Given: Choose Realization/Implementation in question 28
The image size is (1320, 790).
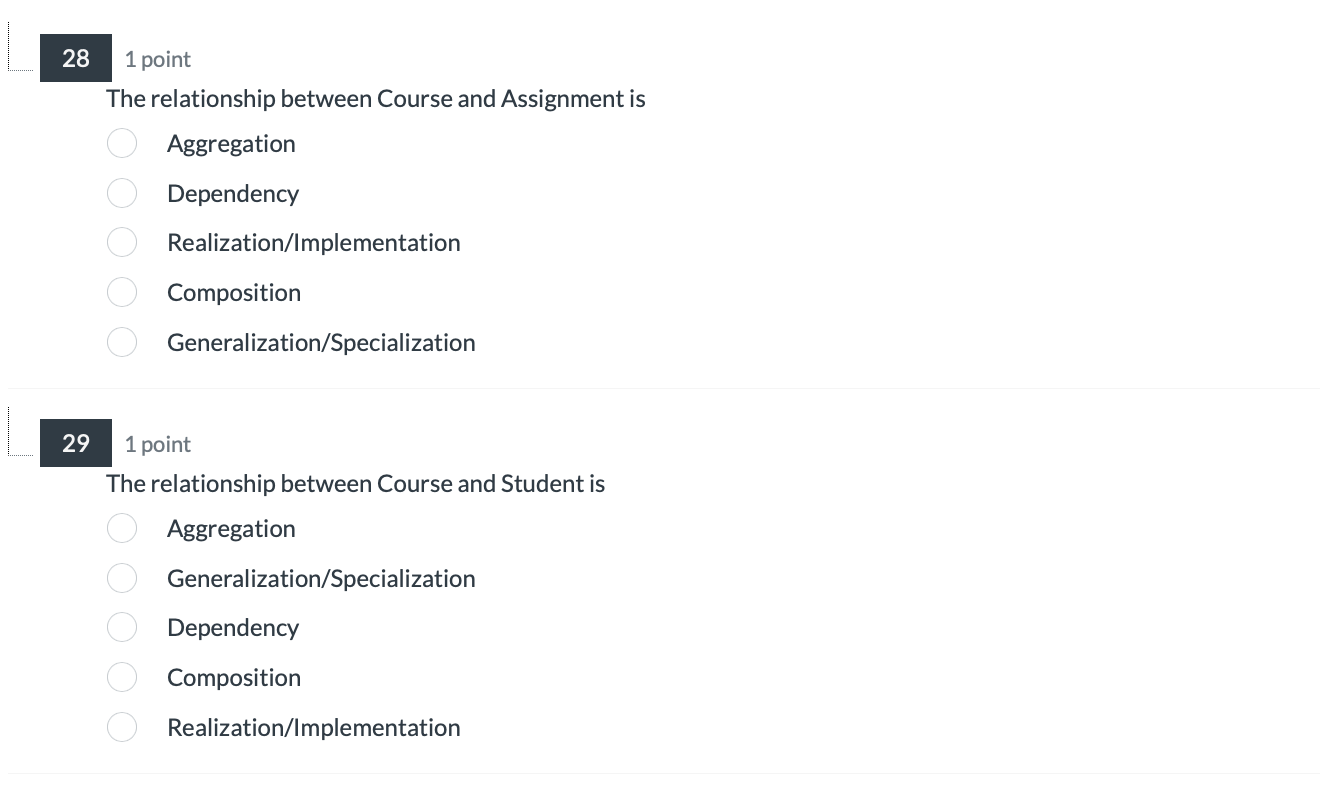Looking at the screenshot, I should click(x=122, y=242).
